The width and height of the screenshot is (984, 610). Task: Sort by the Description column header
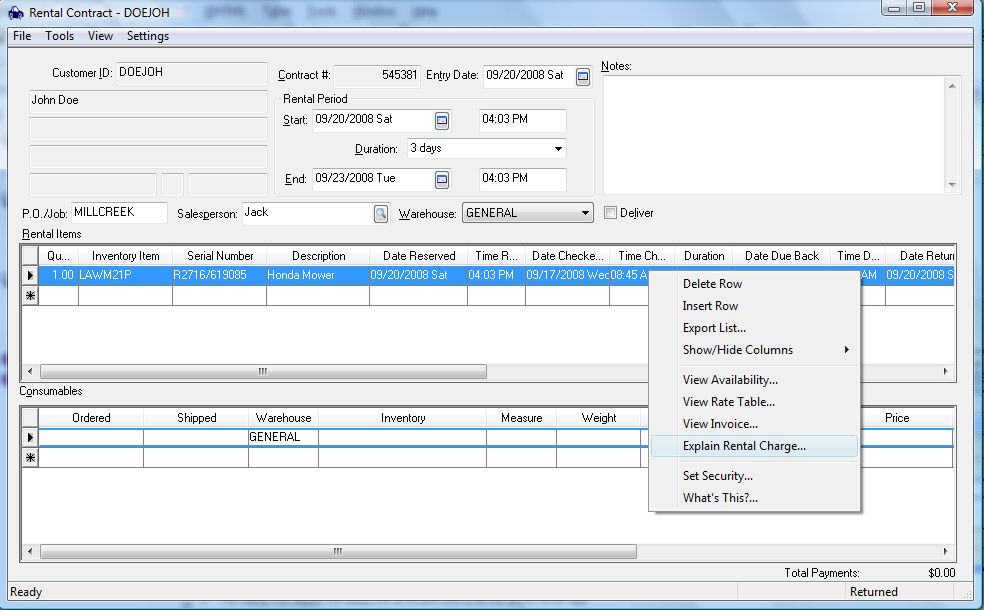319,256
